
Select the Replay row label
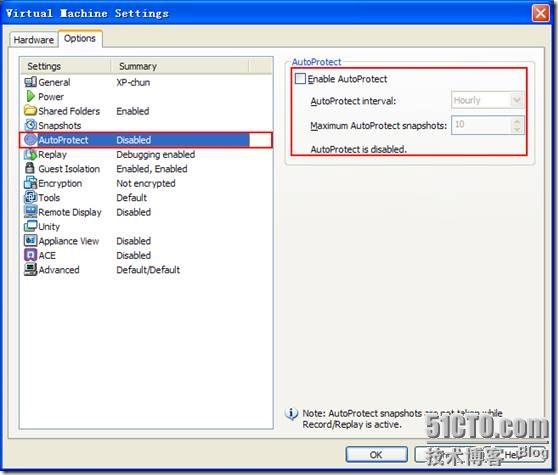click(52, 154)
